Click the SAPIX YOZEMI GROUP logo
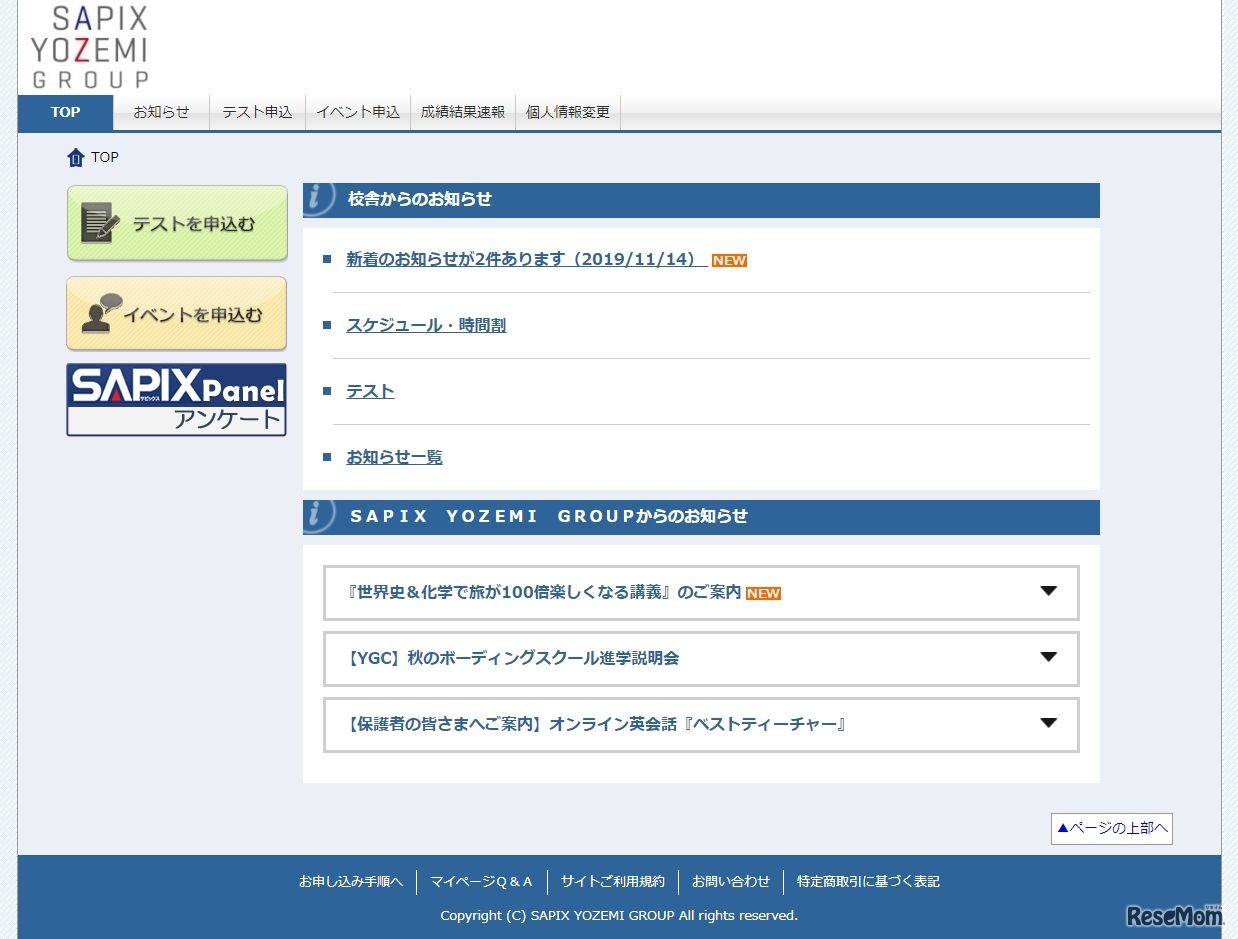This screenshot has width=1238, height=939. click(x=90, y=47)
